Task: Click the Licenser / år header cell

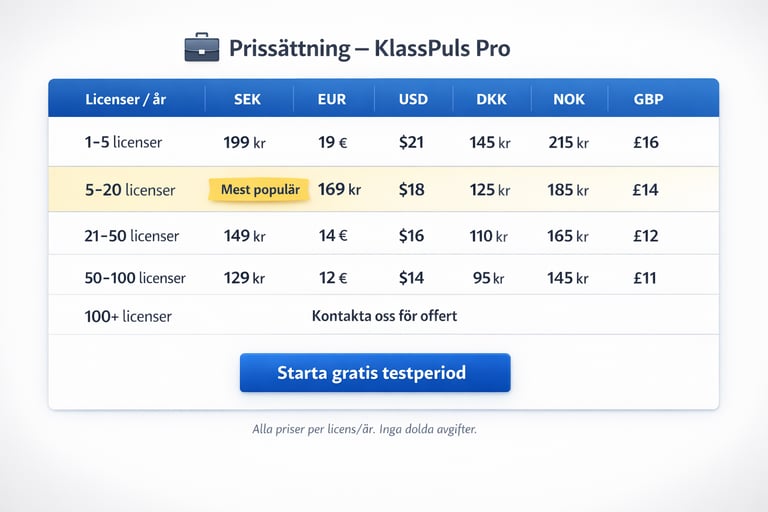Action: pyautogui.click(x=126, y=99)
